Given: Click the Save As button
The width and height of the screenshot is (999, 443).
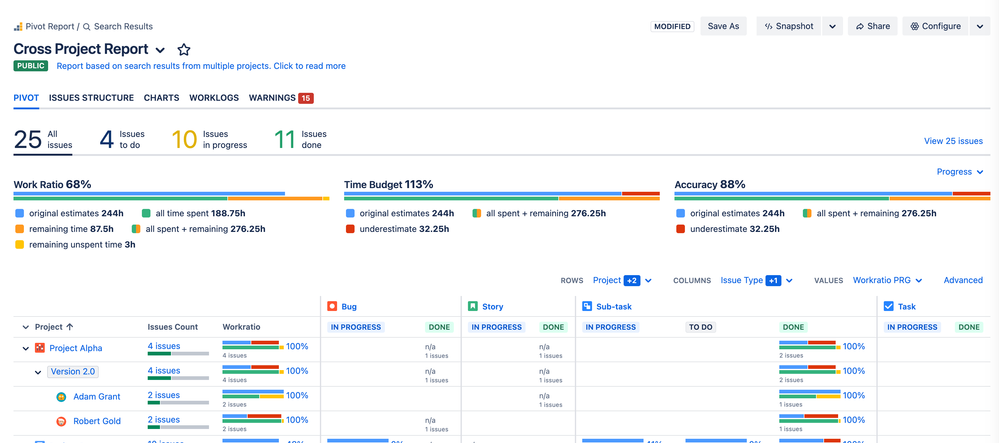Looking at the screenshot, I should click(723, 26).
